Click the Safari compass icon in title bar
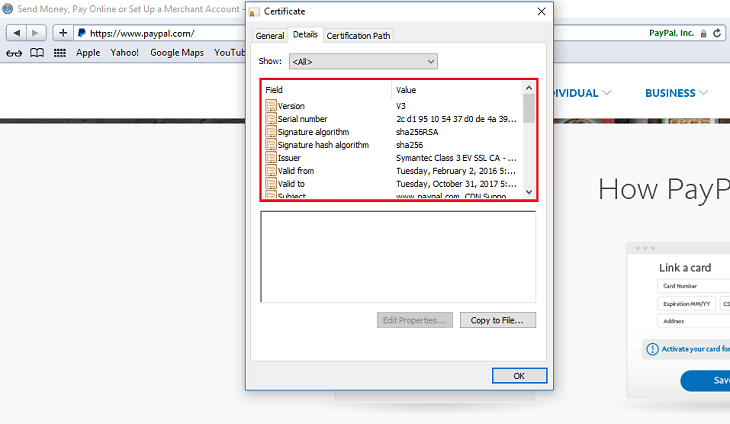The height and width of the screenshot is (424, 730). tap(7, 9)
